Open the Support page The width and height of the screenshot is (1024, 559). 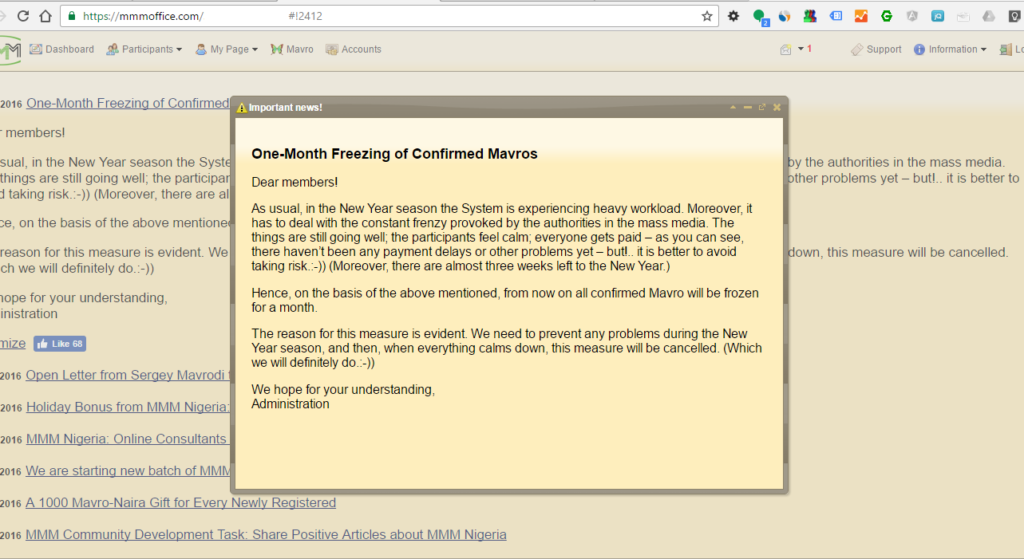tap(876, 49)
